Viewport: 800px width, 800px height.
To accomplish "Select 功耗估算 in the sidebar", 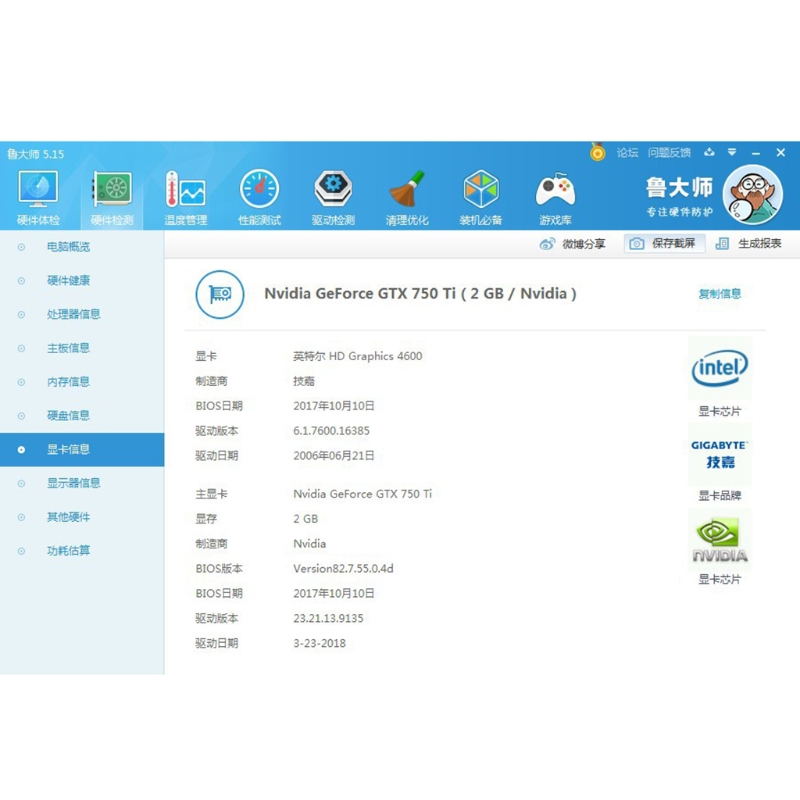I will [x=68, y=551].
